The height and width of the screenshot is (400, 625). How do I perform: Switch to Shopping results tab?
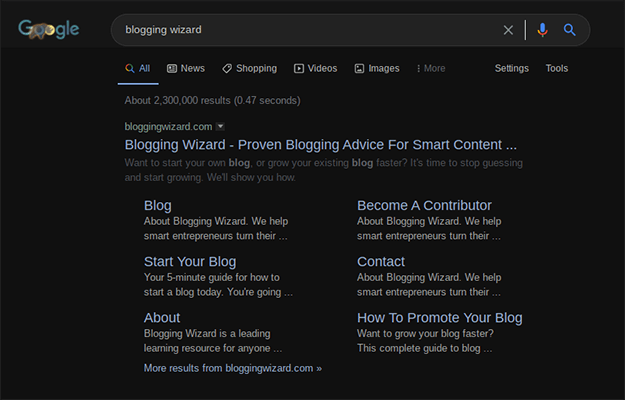[249, 68]
